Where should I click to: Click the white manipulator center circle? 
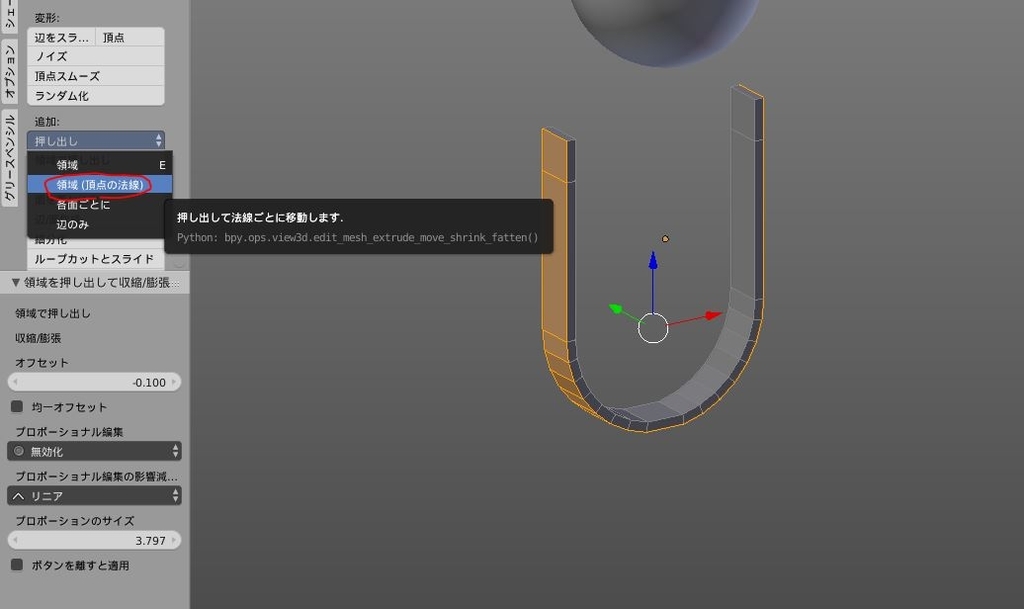pyautogui.click(x=652, y=328)
